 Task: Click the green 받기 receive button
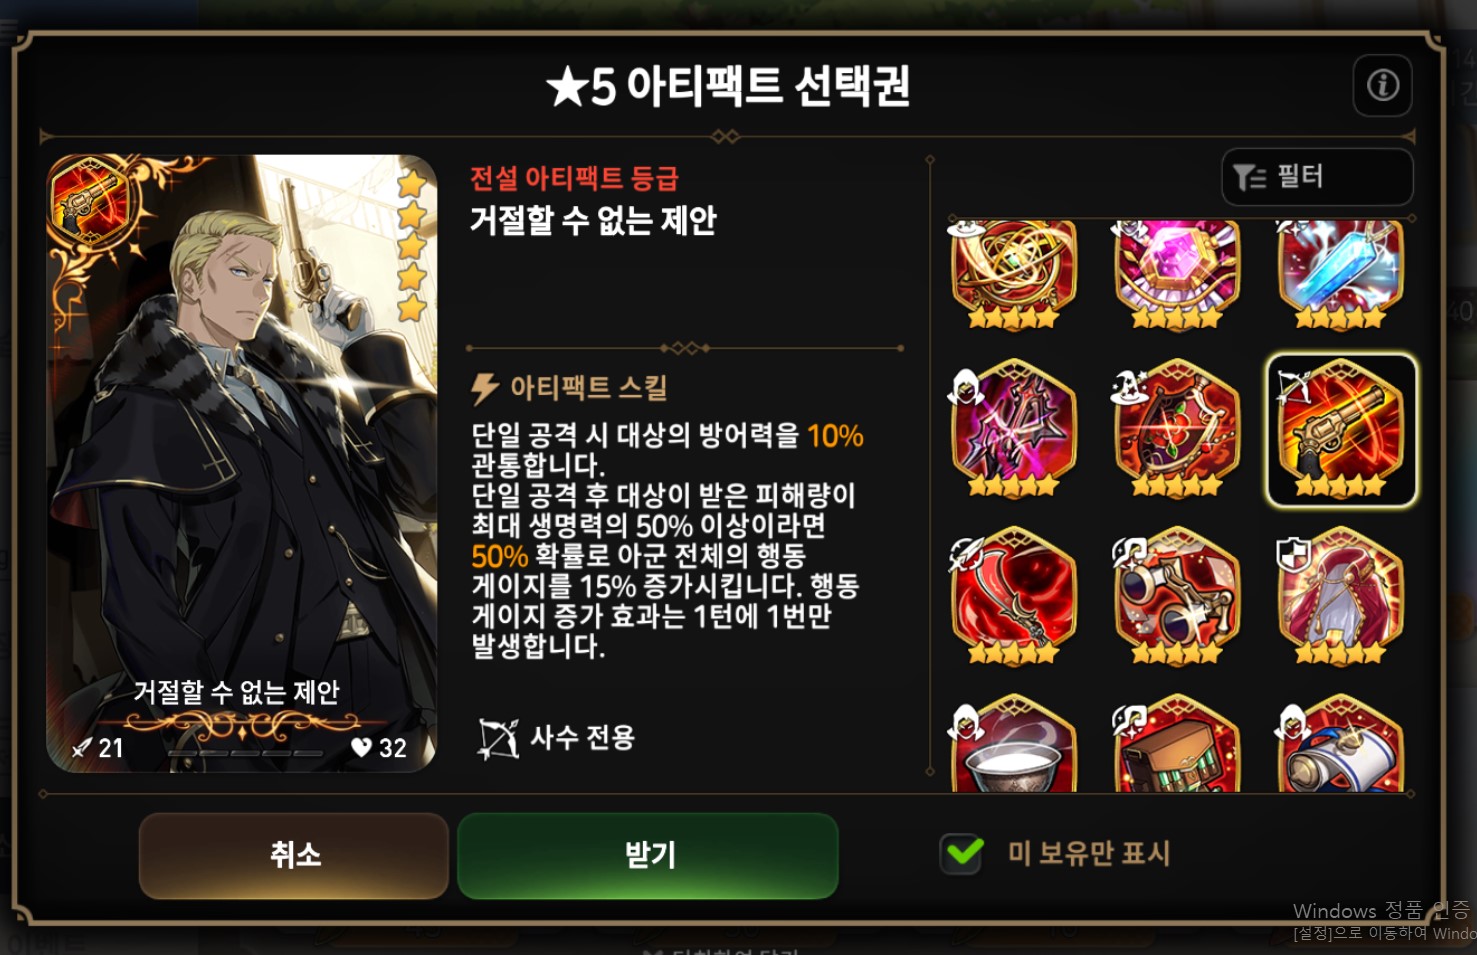(648, 855)
